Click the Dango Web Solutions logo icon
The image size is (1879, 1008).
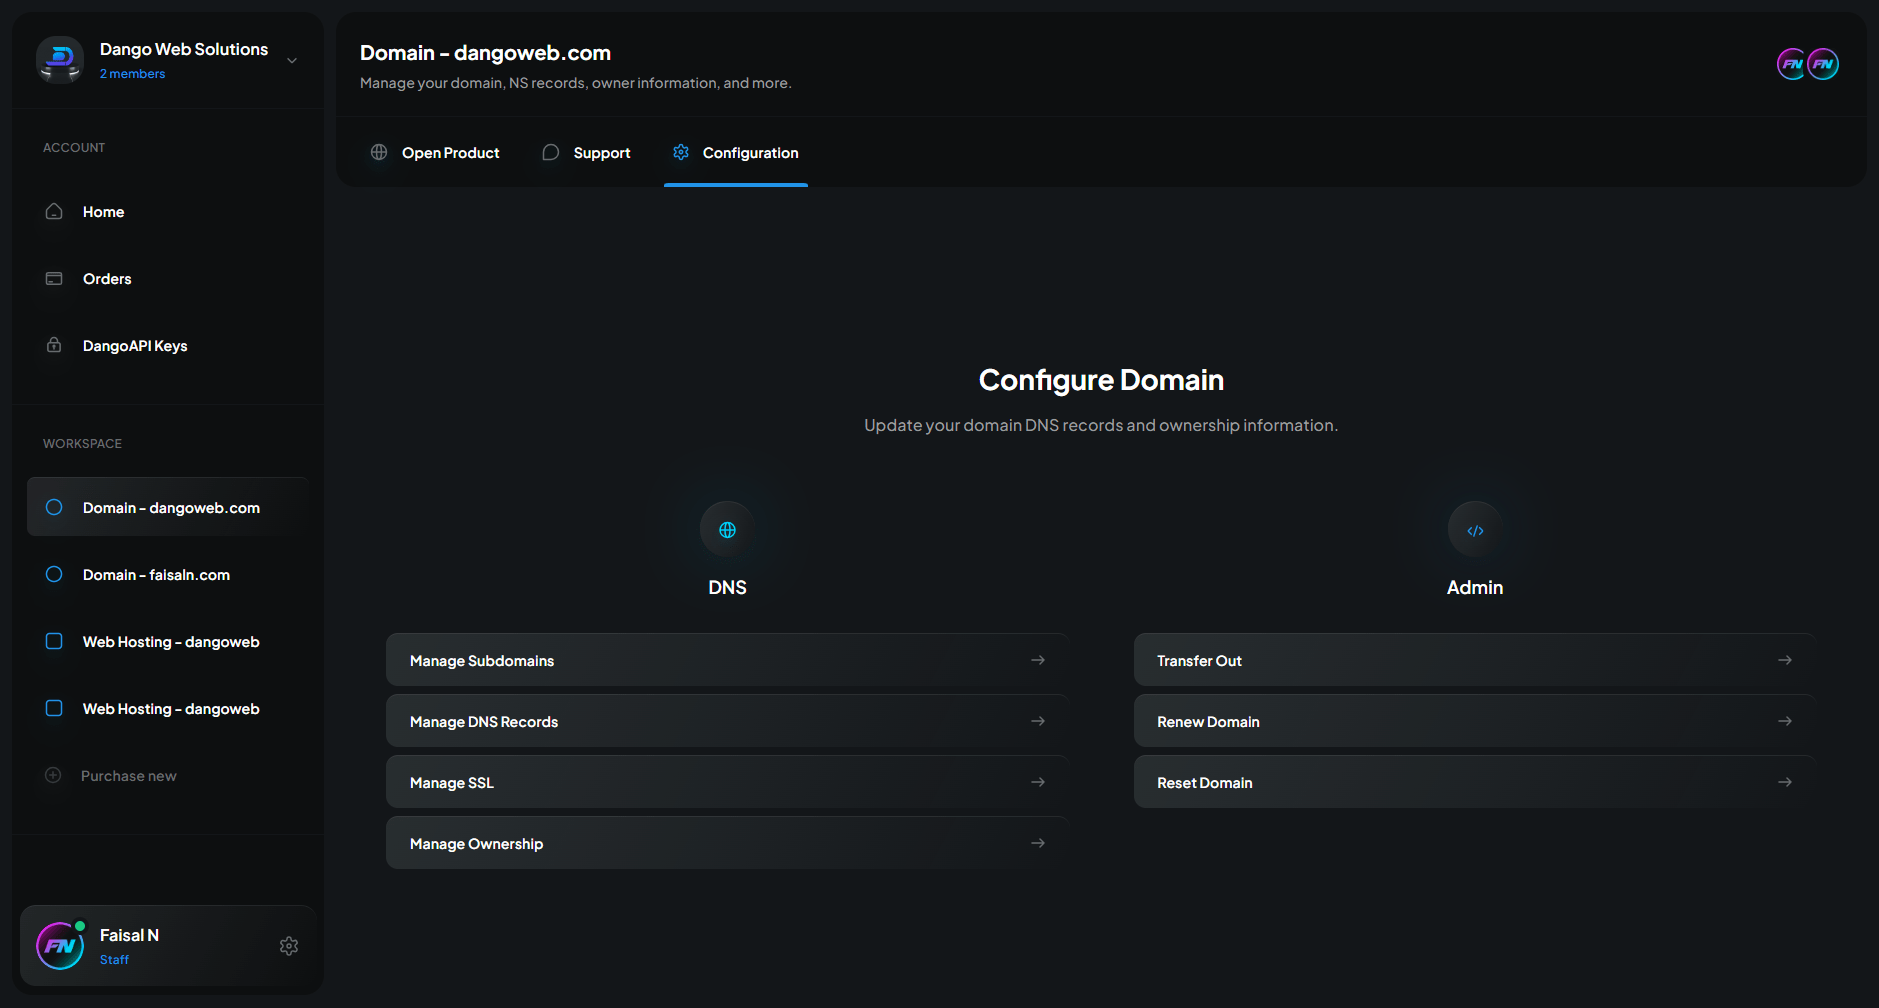(x=60, y=60)
